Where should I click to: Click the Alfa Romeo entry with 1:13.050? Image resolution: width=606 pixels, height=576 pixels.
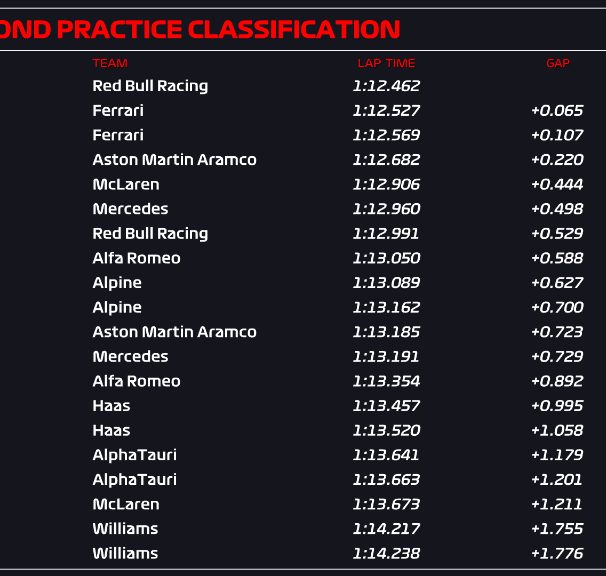136,258
